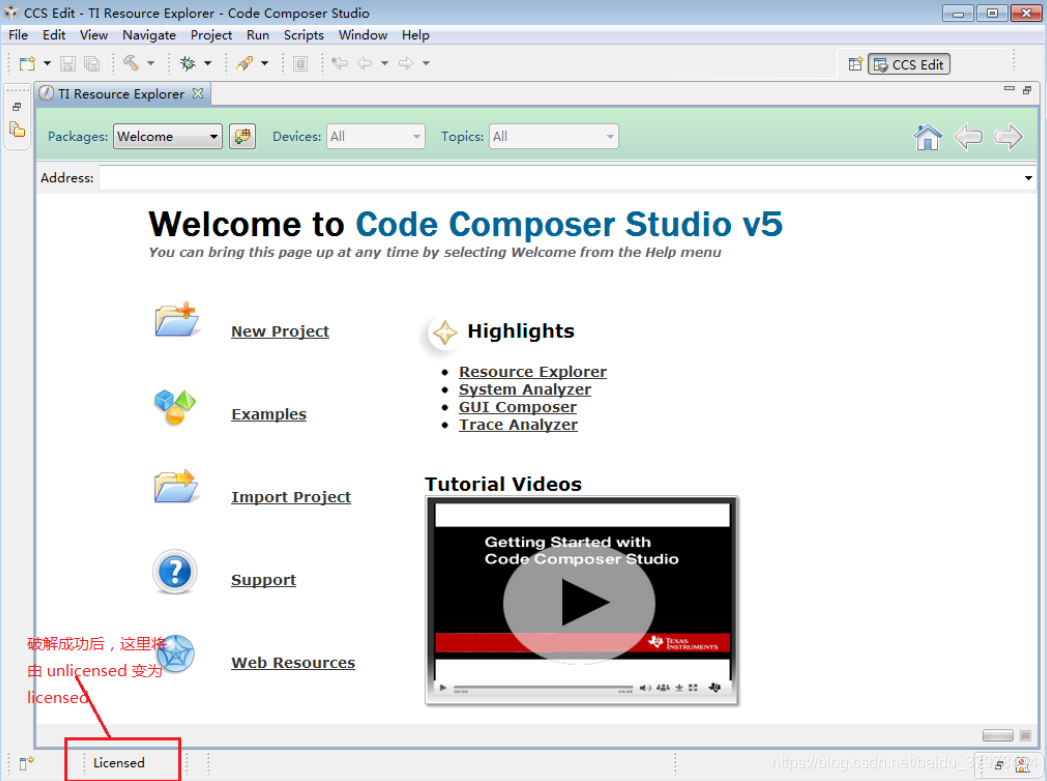Click the Home icon in Resource Explorer
Screen dimensions: 1047x781
927,137
